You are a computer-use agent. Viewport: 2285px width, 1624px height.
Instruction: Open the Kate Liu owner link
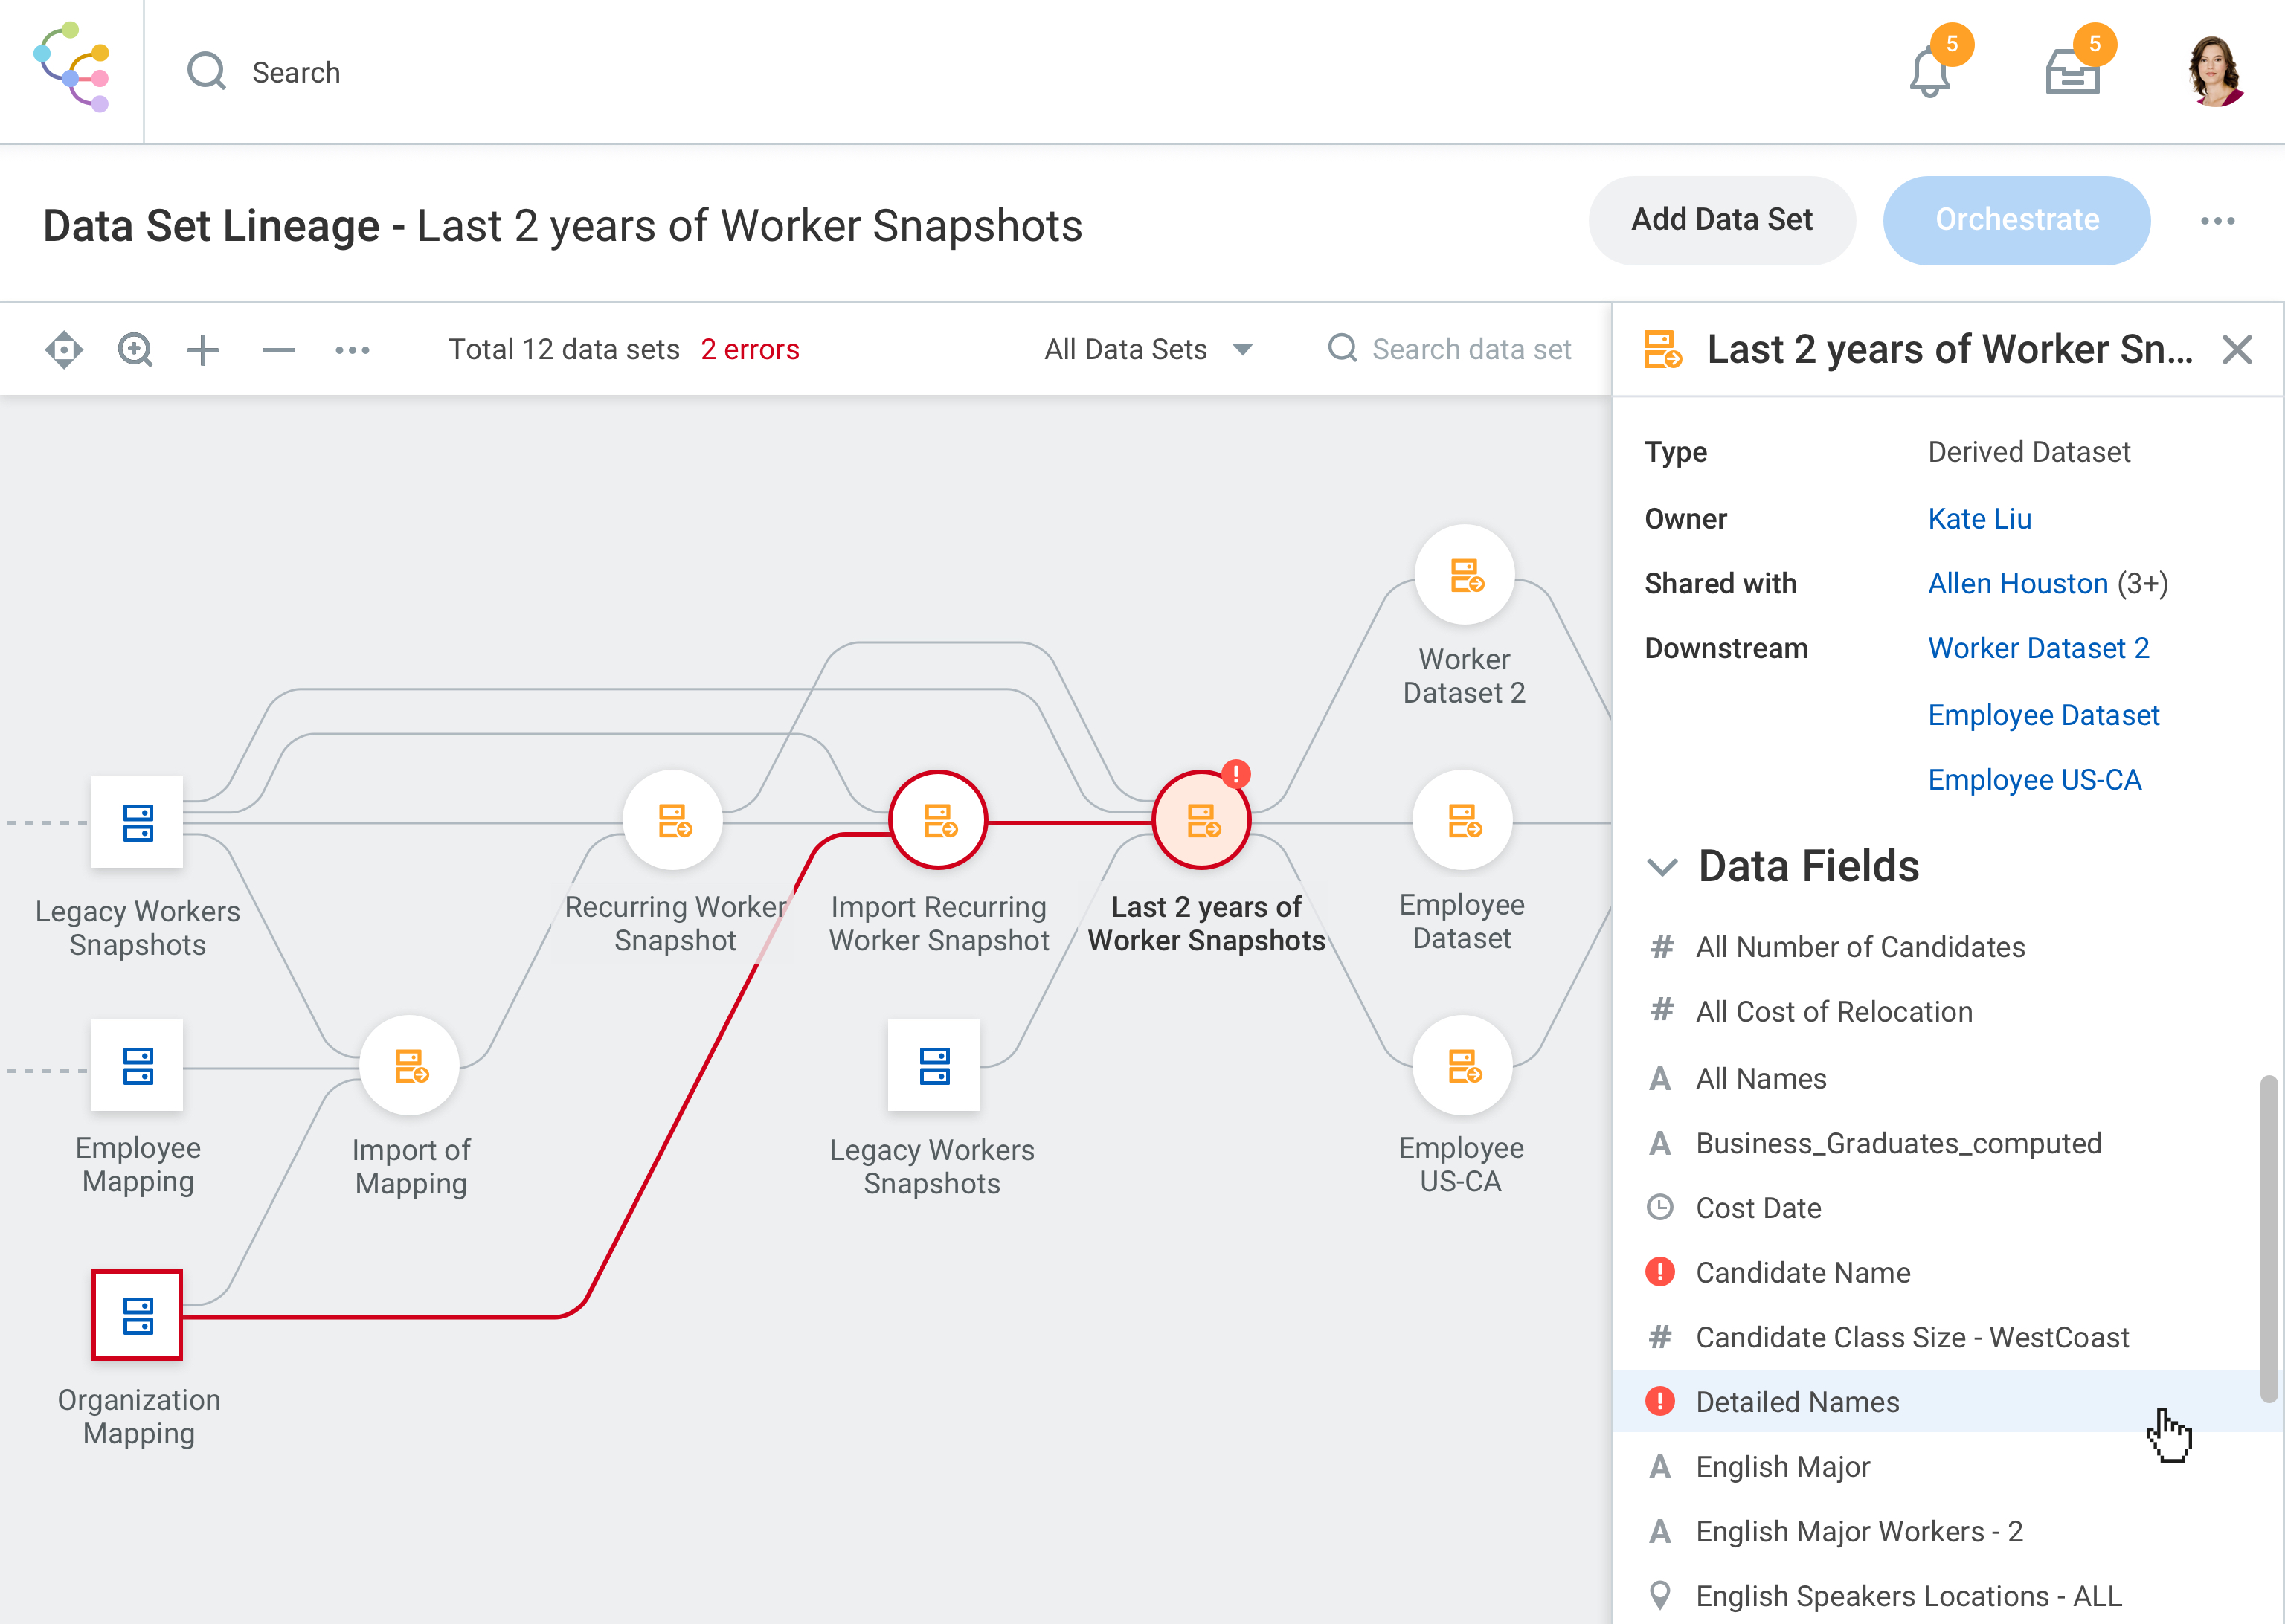tap(1979, 519)
